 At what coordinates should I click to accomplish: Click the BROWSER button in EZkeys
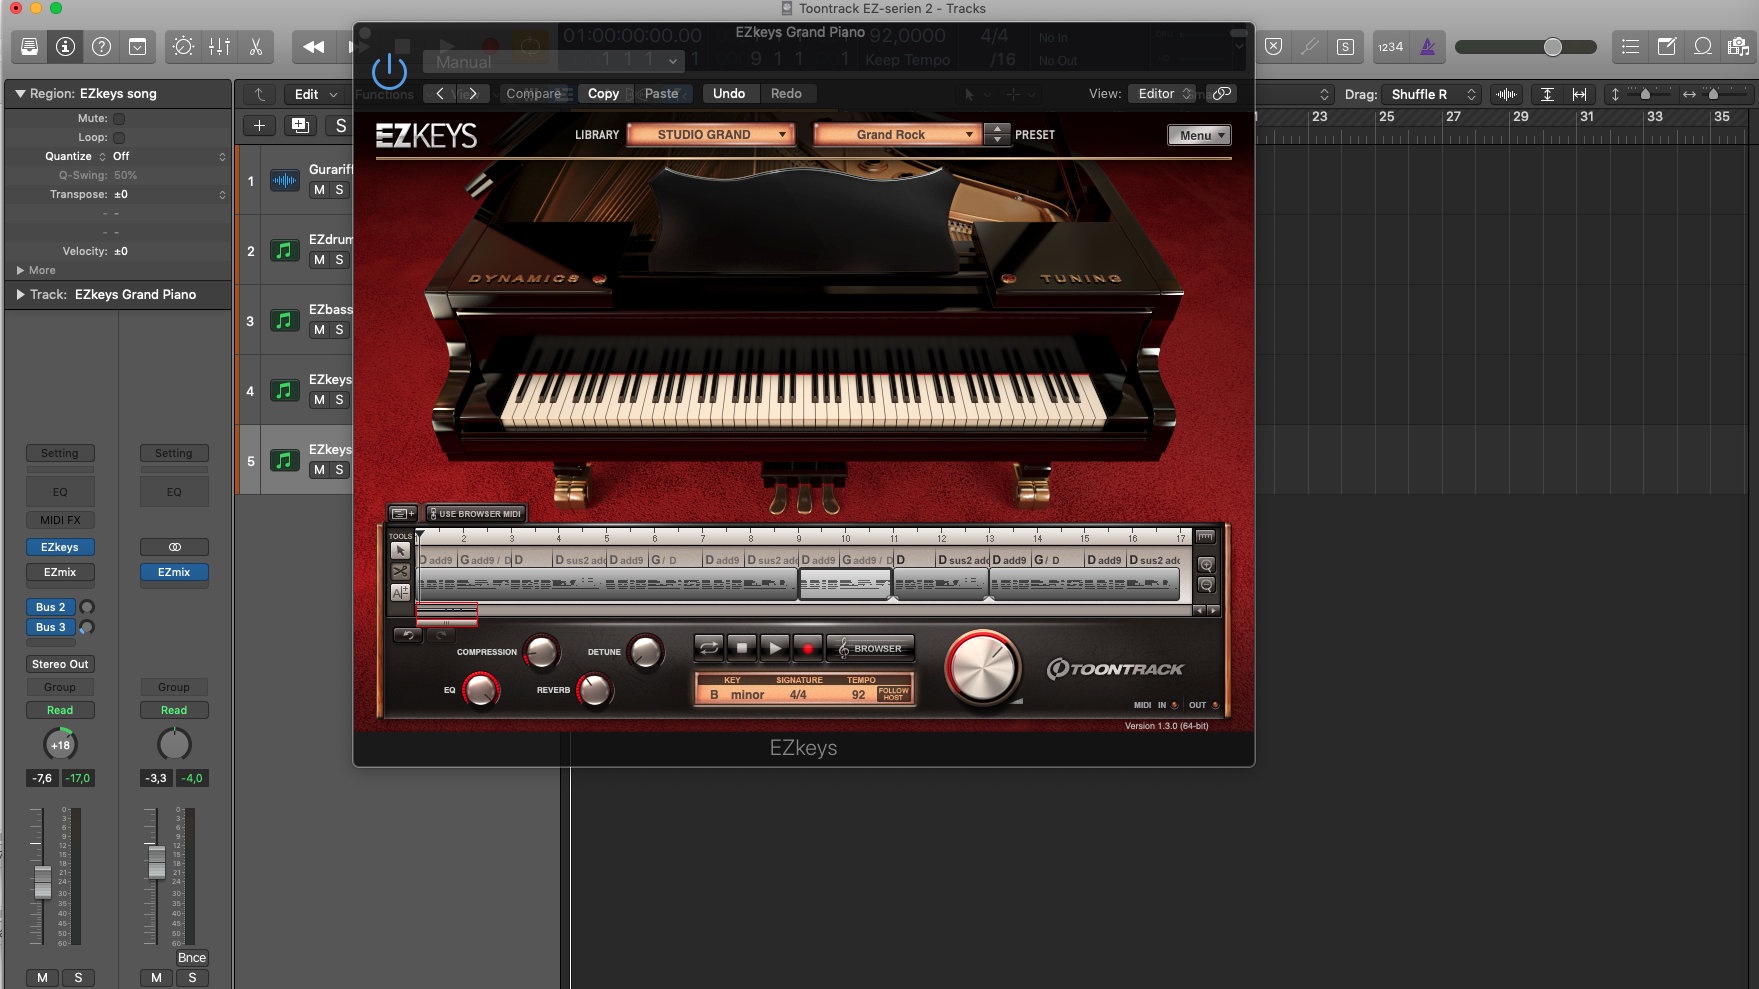870,648
